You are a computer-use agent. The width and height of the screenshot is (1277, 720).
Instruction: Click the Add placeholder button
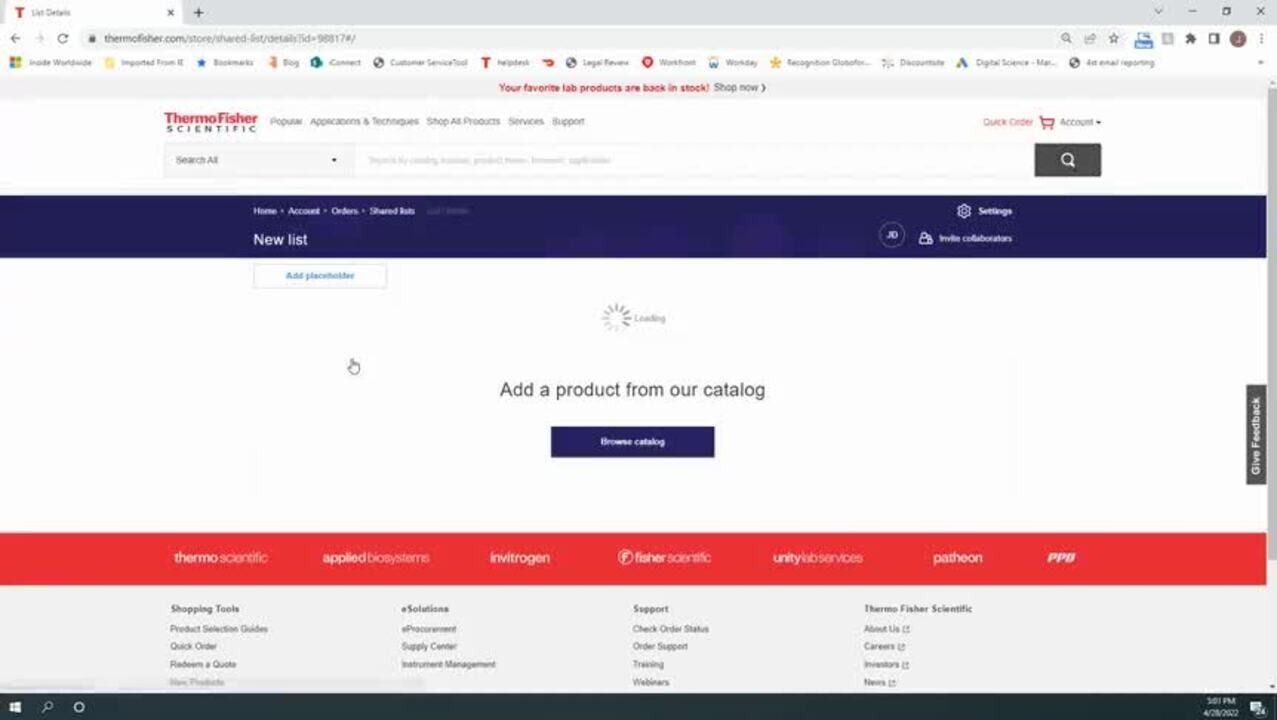click(x=320, y=276)
